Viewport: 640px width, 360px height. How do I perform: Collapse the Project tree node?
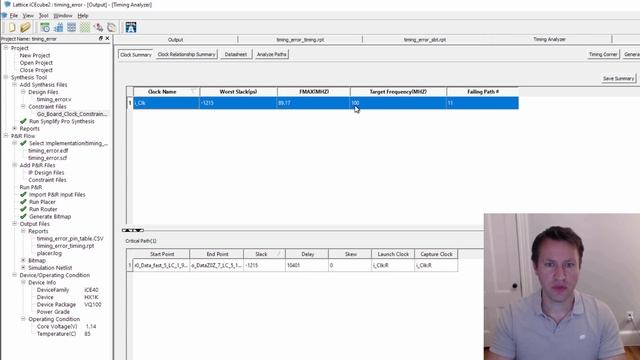point(6,48)
